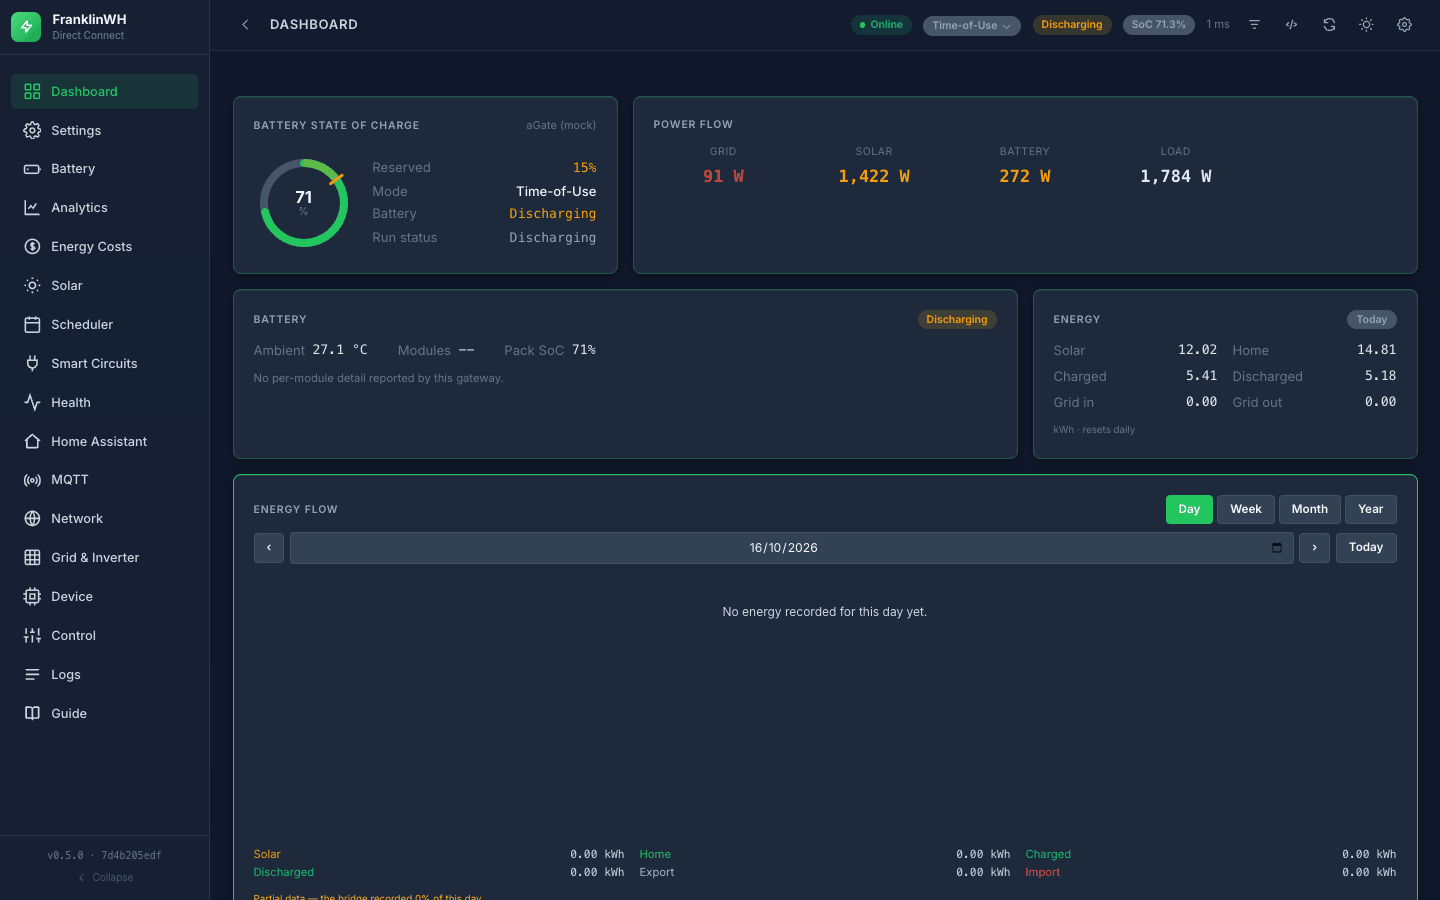The image size is (1440, 900).
Task: Open the Analytics chart icon
Action: pyautogui.click(x=32, y=208)
